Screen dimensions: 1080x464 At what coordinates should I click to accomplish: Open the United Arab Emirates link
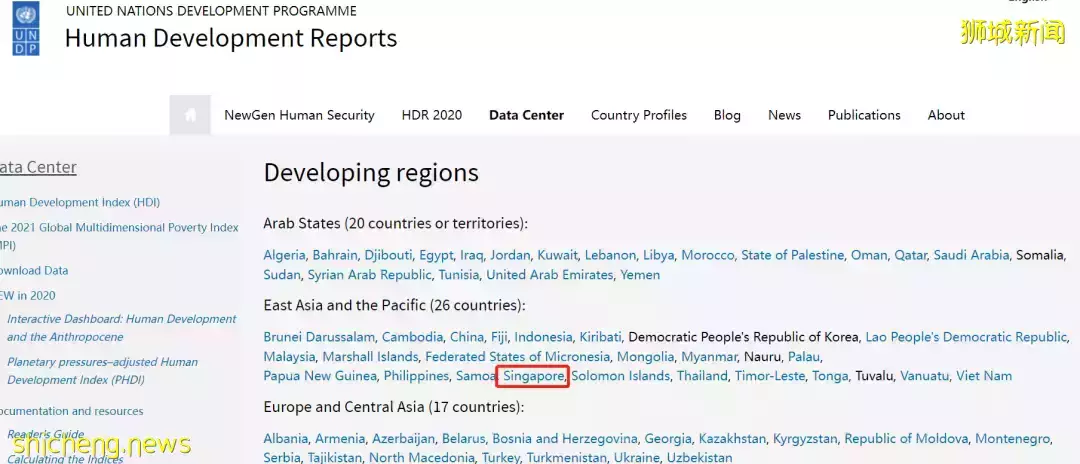click(x=549, y=275)
